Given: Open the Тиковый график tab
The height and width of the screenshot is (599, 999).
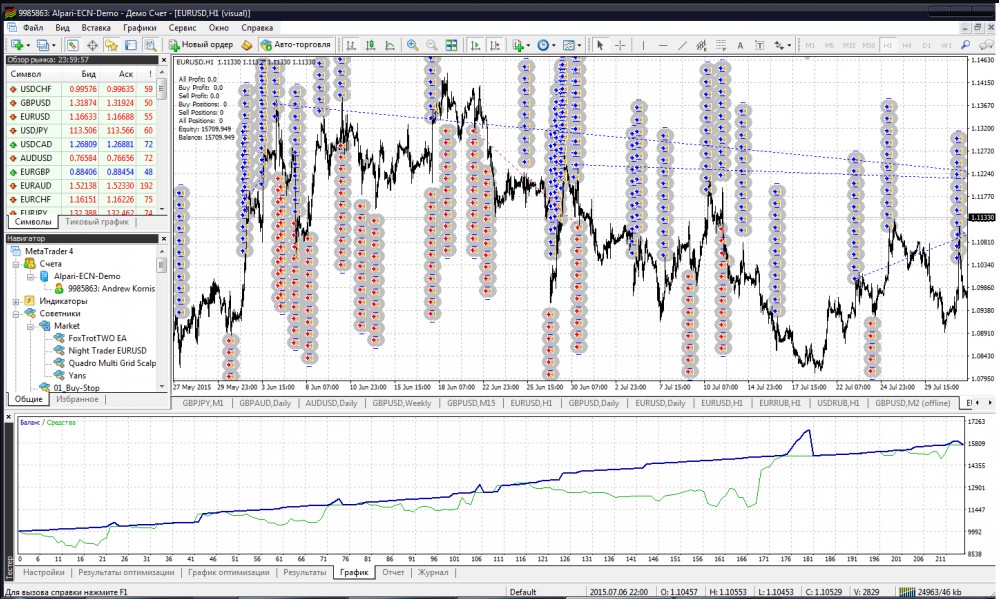Looking at the screenshot, I should [97, 222].
